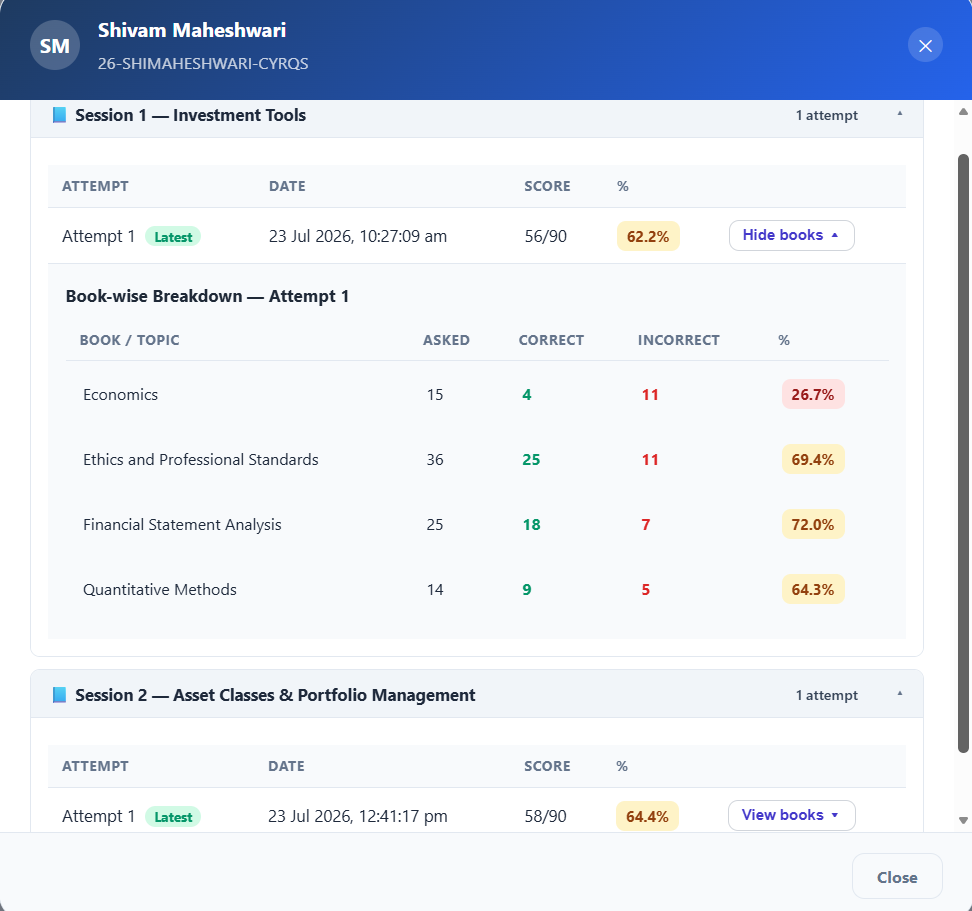This screenshot has width=972, height=911.
Task: Click the Session 2 '1 attempt' label
Action: (x=827, y=695)
